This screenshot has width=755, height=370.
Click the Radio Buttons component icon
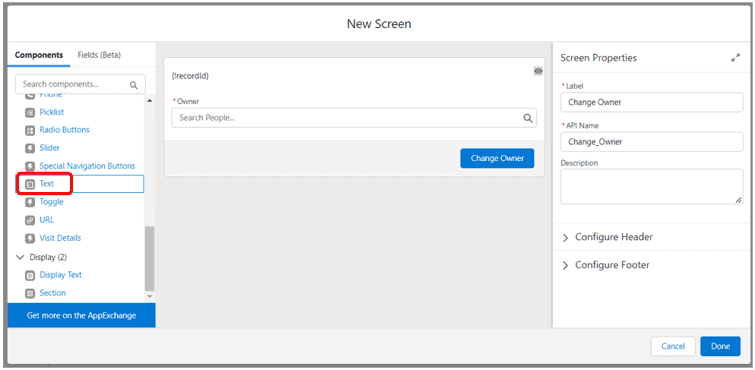[x=30, y=130]
